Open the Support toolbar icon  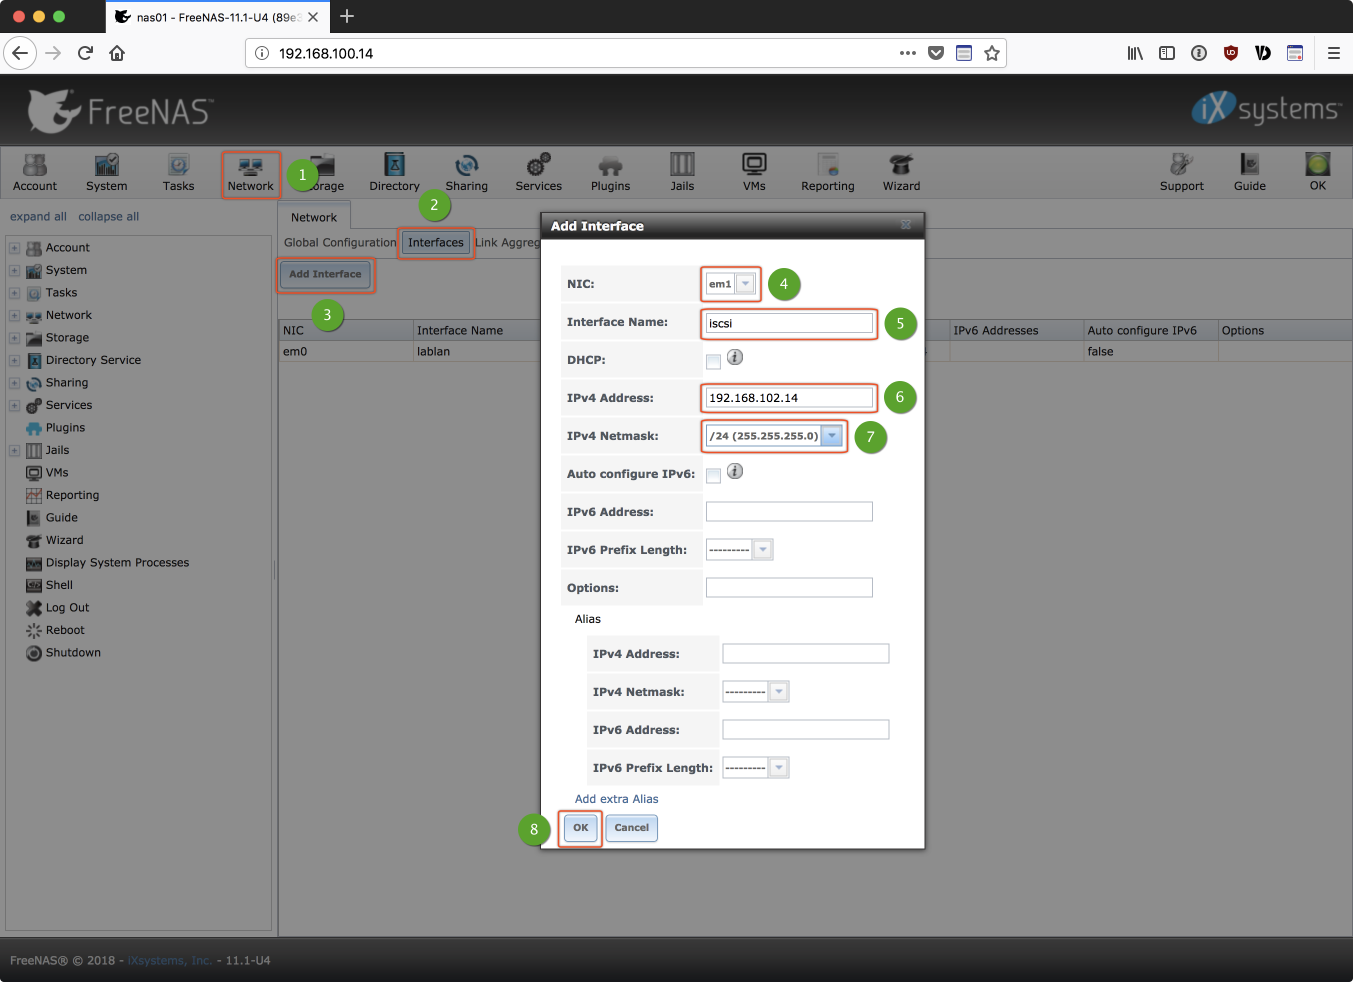tap(1181, 171)
